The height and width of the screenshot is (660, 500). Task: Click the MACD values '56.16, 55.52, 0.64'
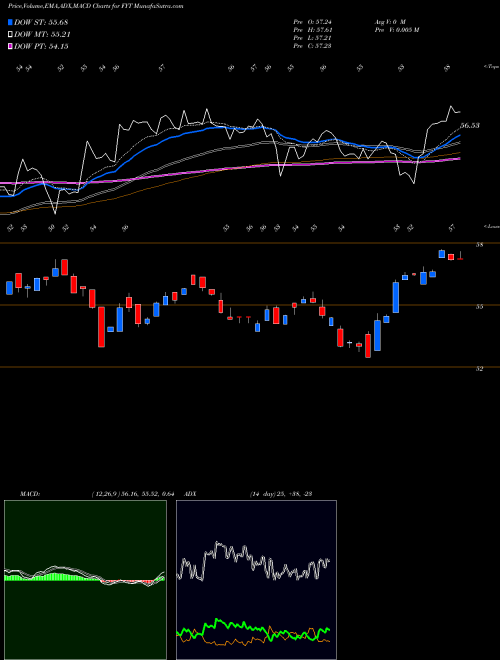[149, 494]
